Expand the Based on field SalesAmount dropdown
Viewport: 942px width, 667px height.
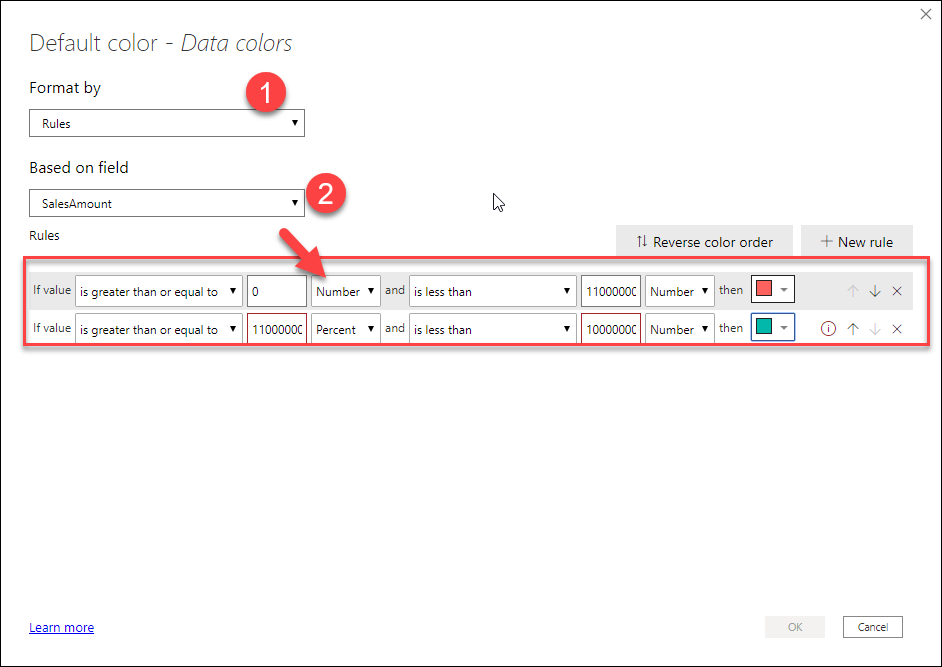click(167, 203)
